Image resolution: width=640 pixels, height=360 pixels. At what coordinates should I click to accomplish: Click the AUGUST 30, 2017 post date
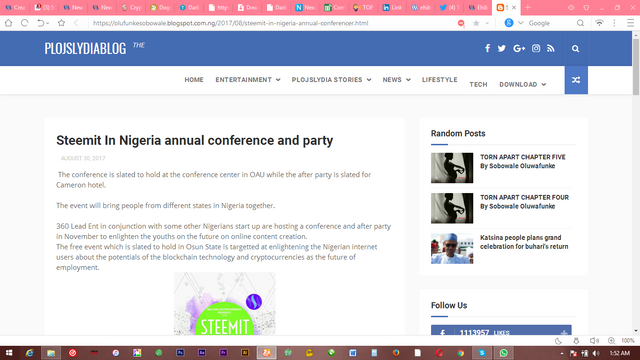coord(83,158)
